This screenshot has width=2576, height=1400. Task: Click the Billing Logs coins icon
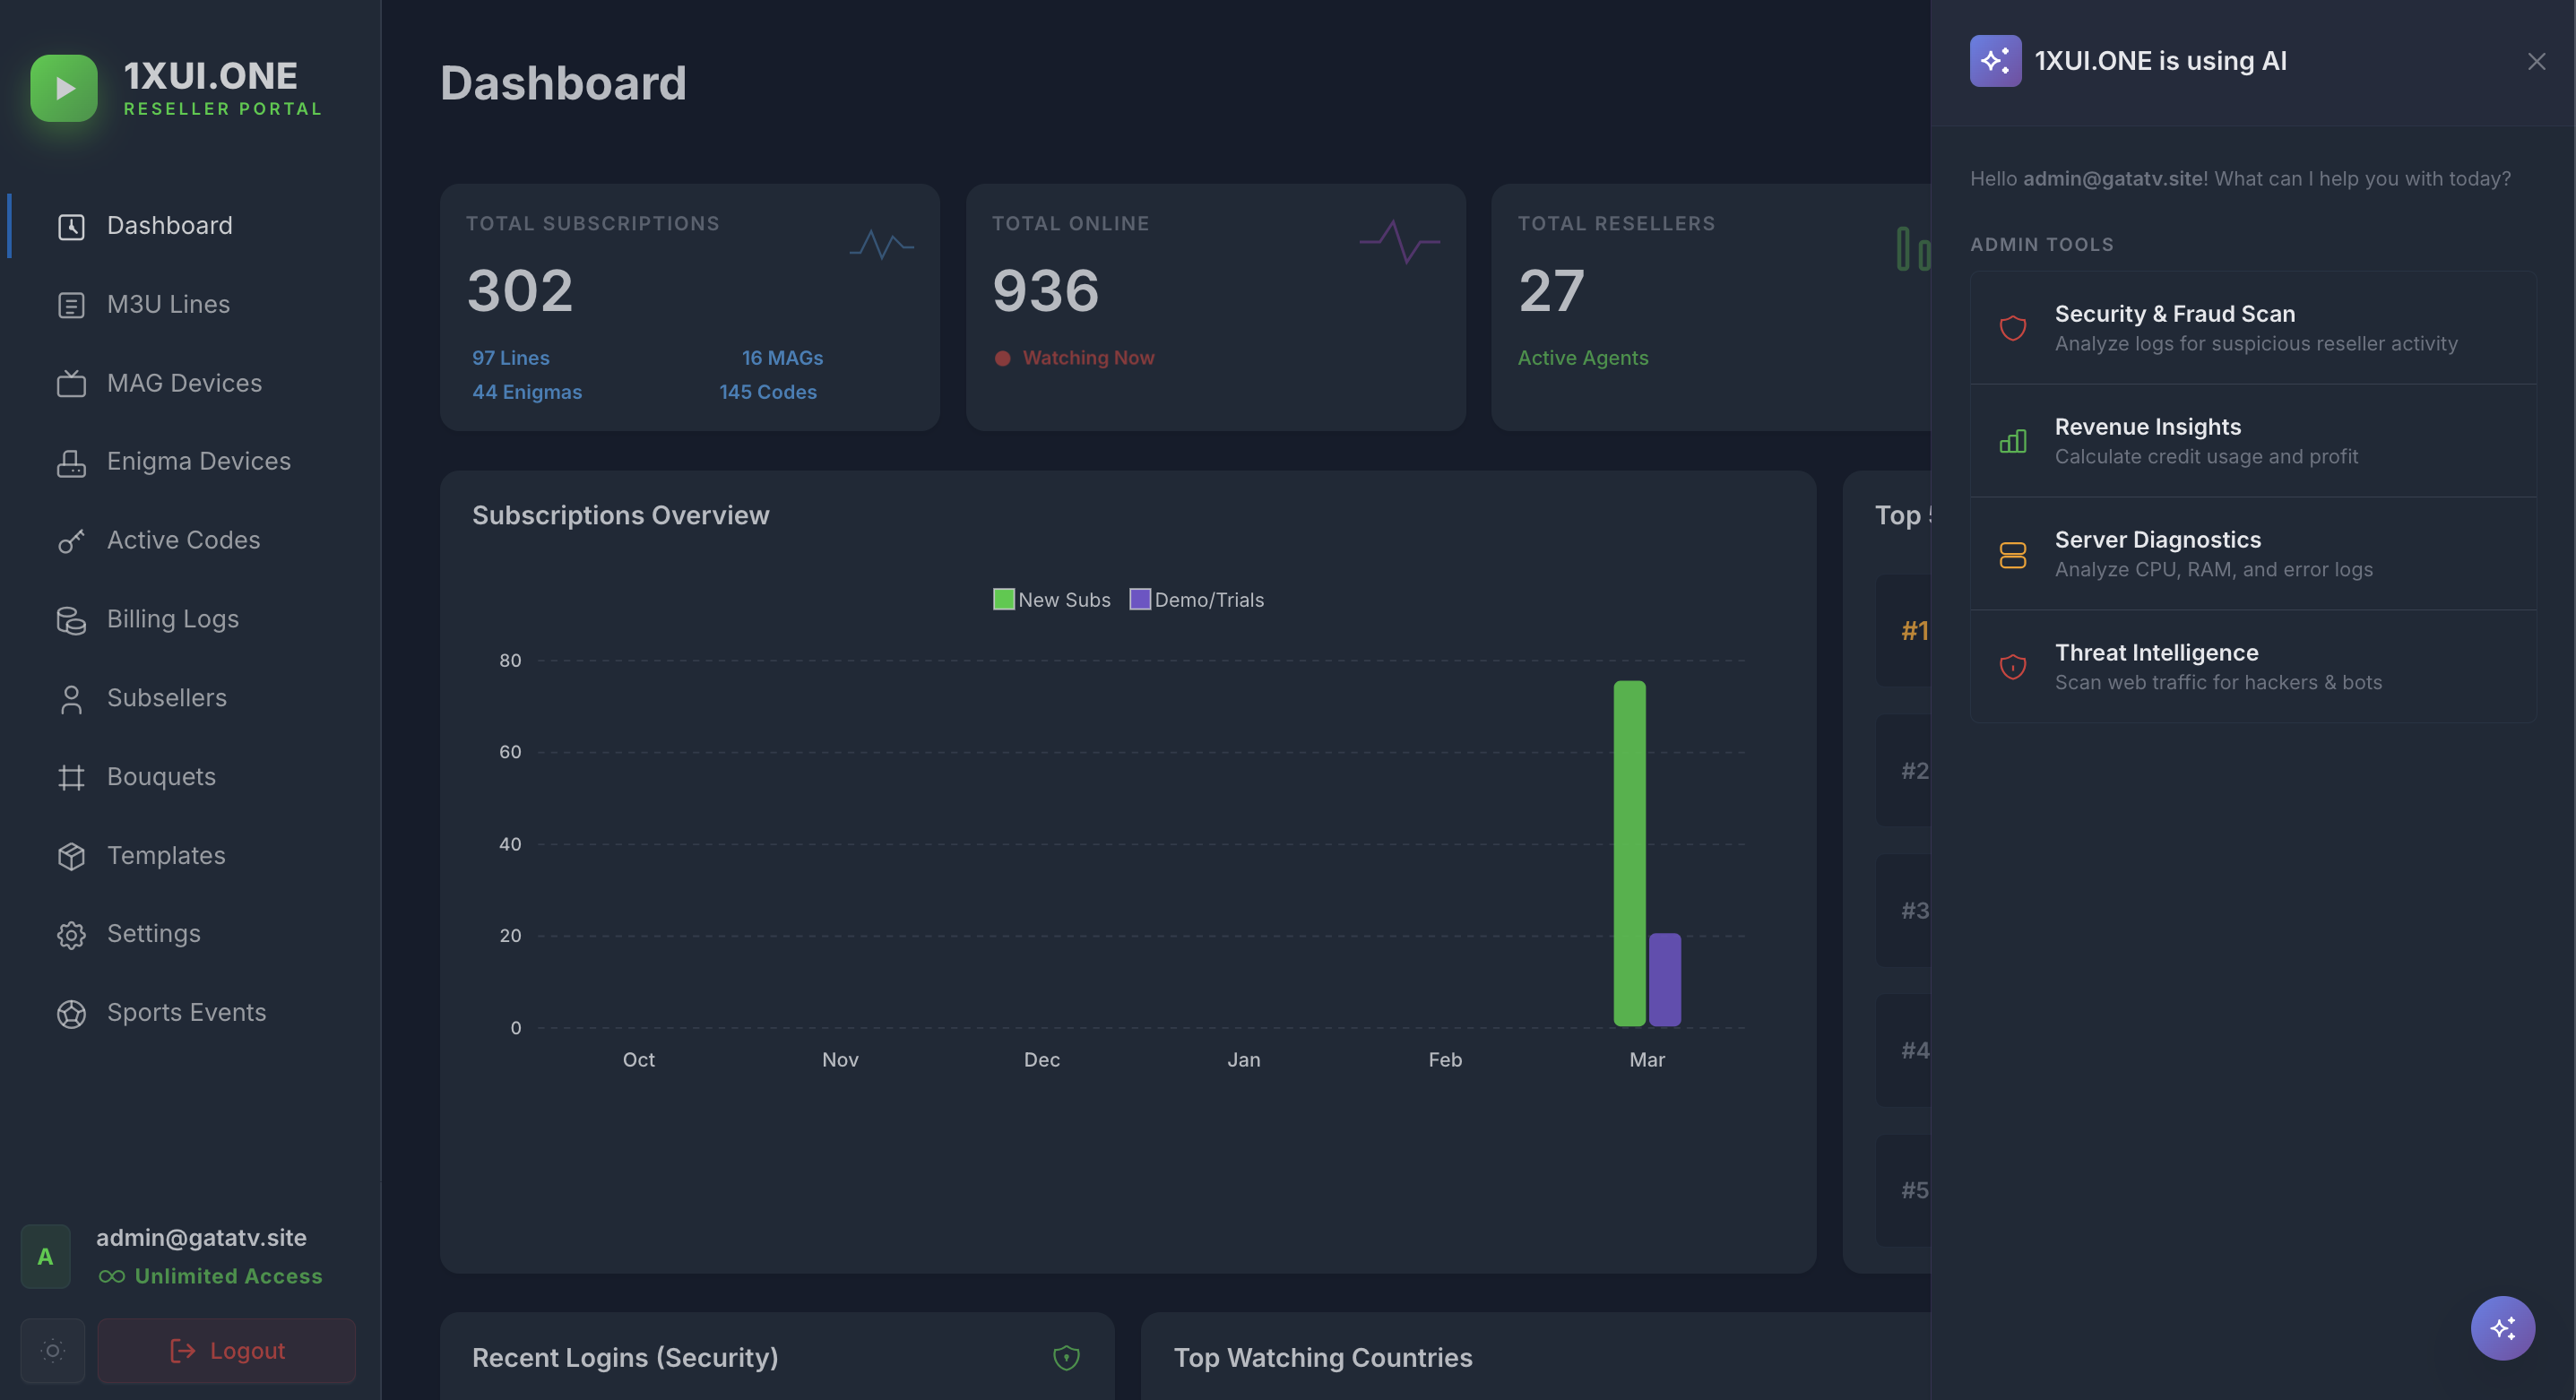[x=71, y=620]
